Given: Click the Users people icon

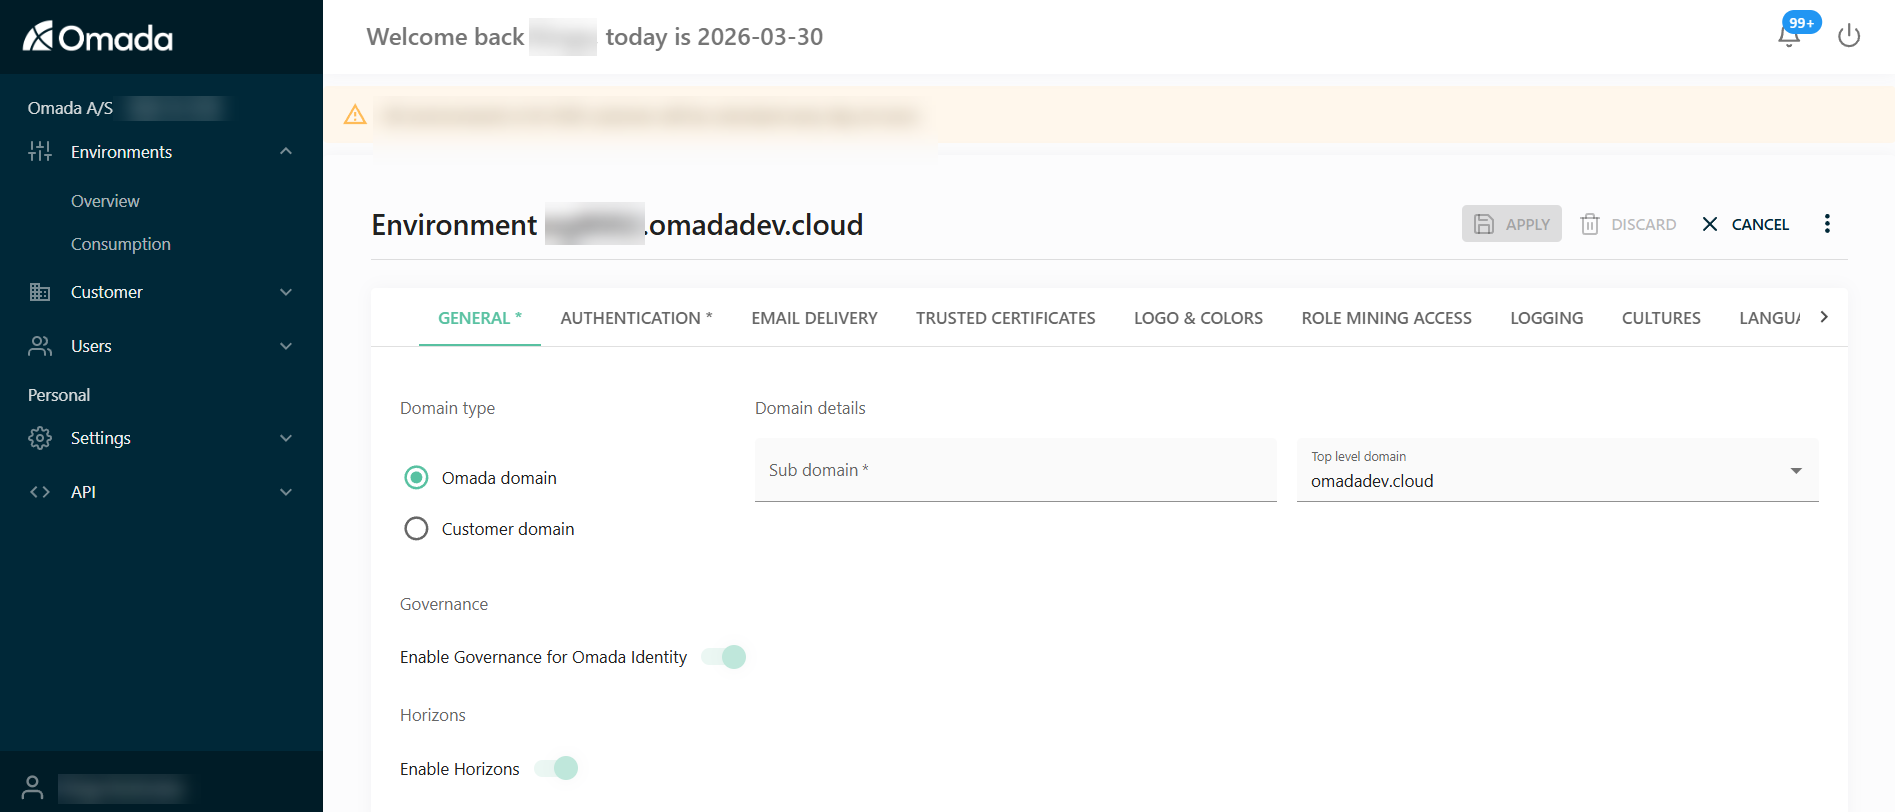Looking at the screenshot, I should [40, 346].
